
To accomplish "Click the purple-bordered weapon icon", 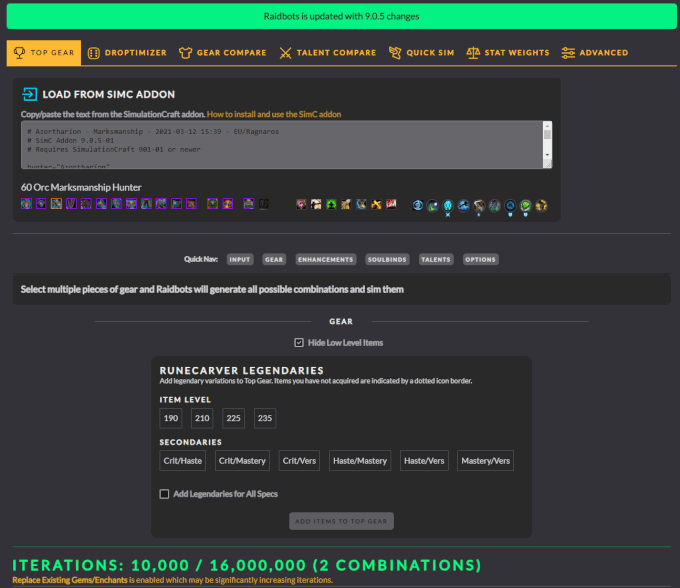I will pyautogui.click(x=248, y=204).
